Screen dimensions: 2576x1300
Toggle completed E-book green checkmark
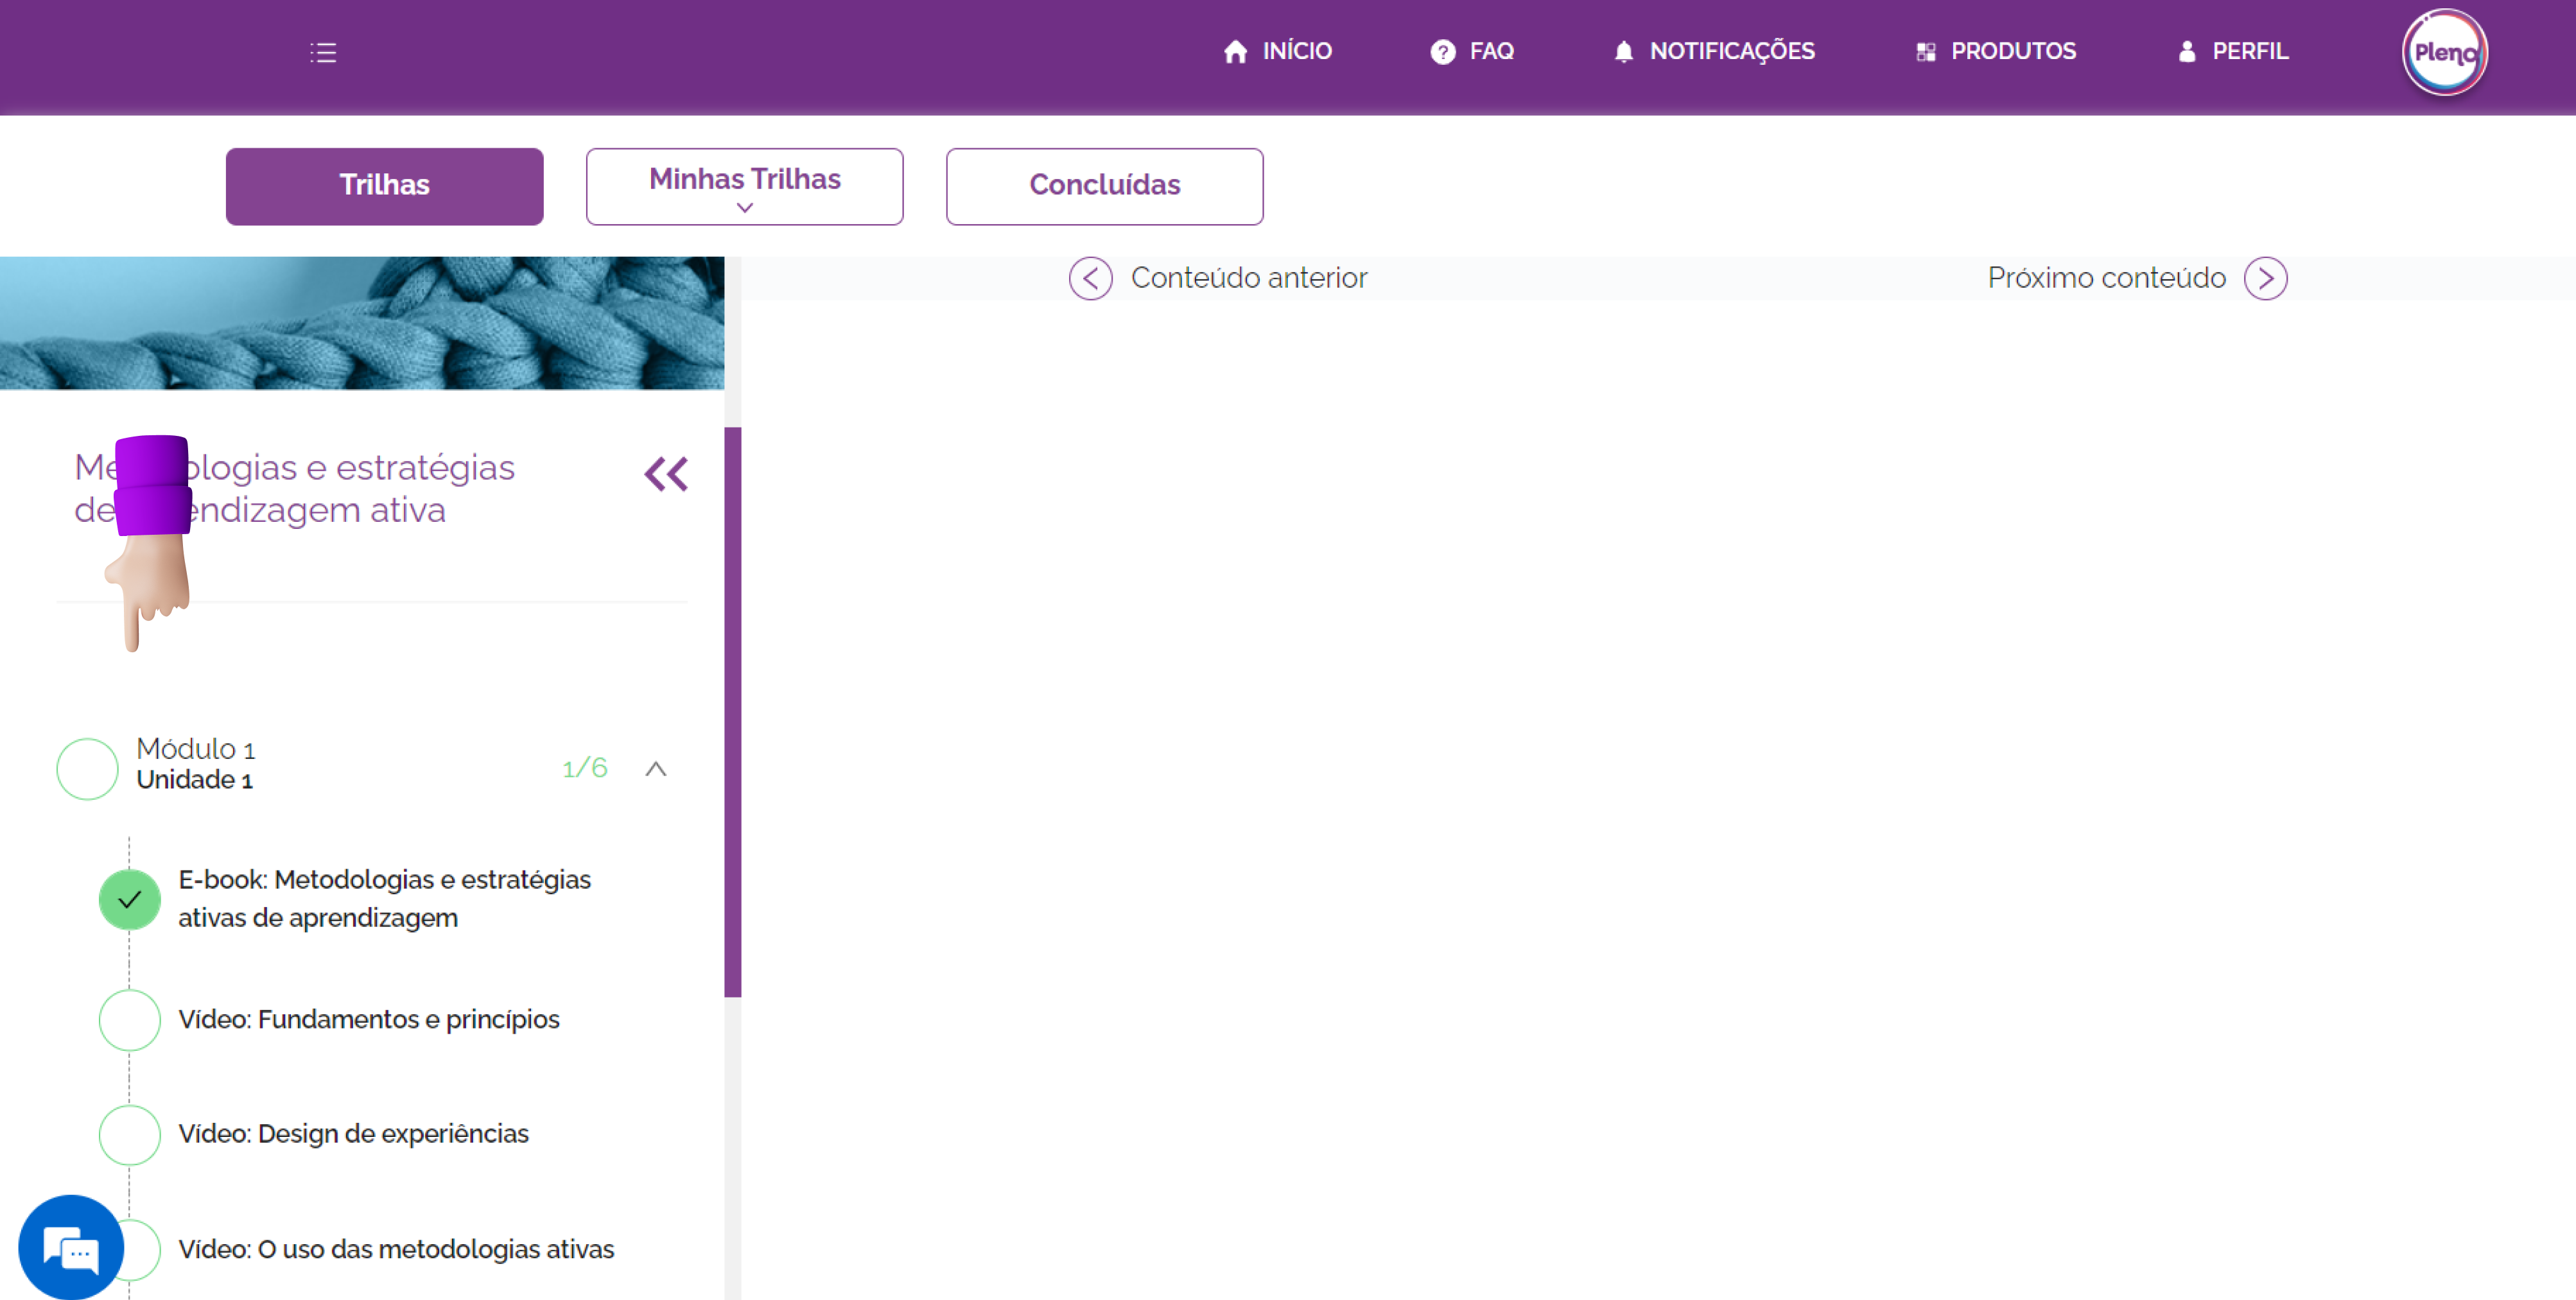coord(130,899)
